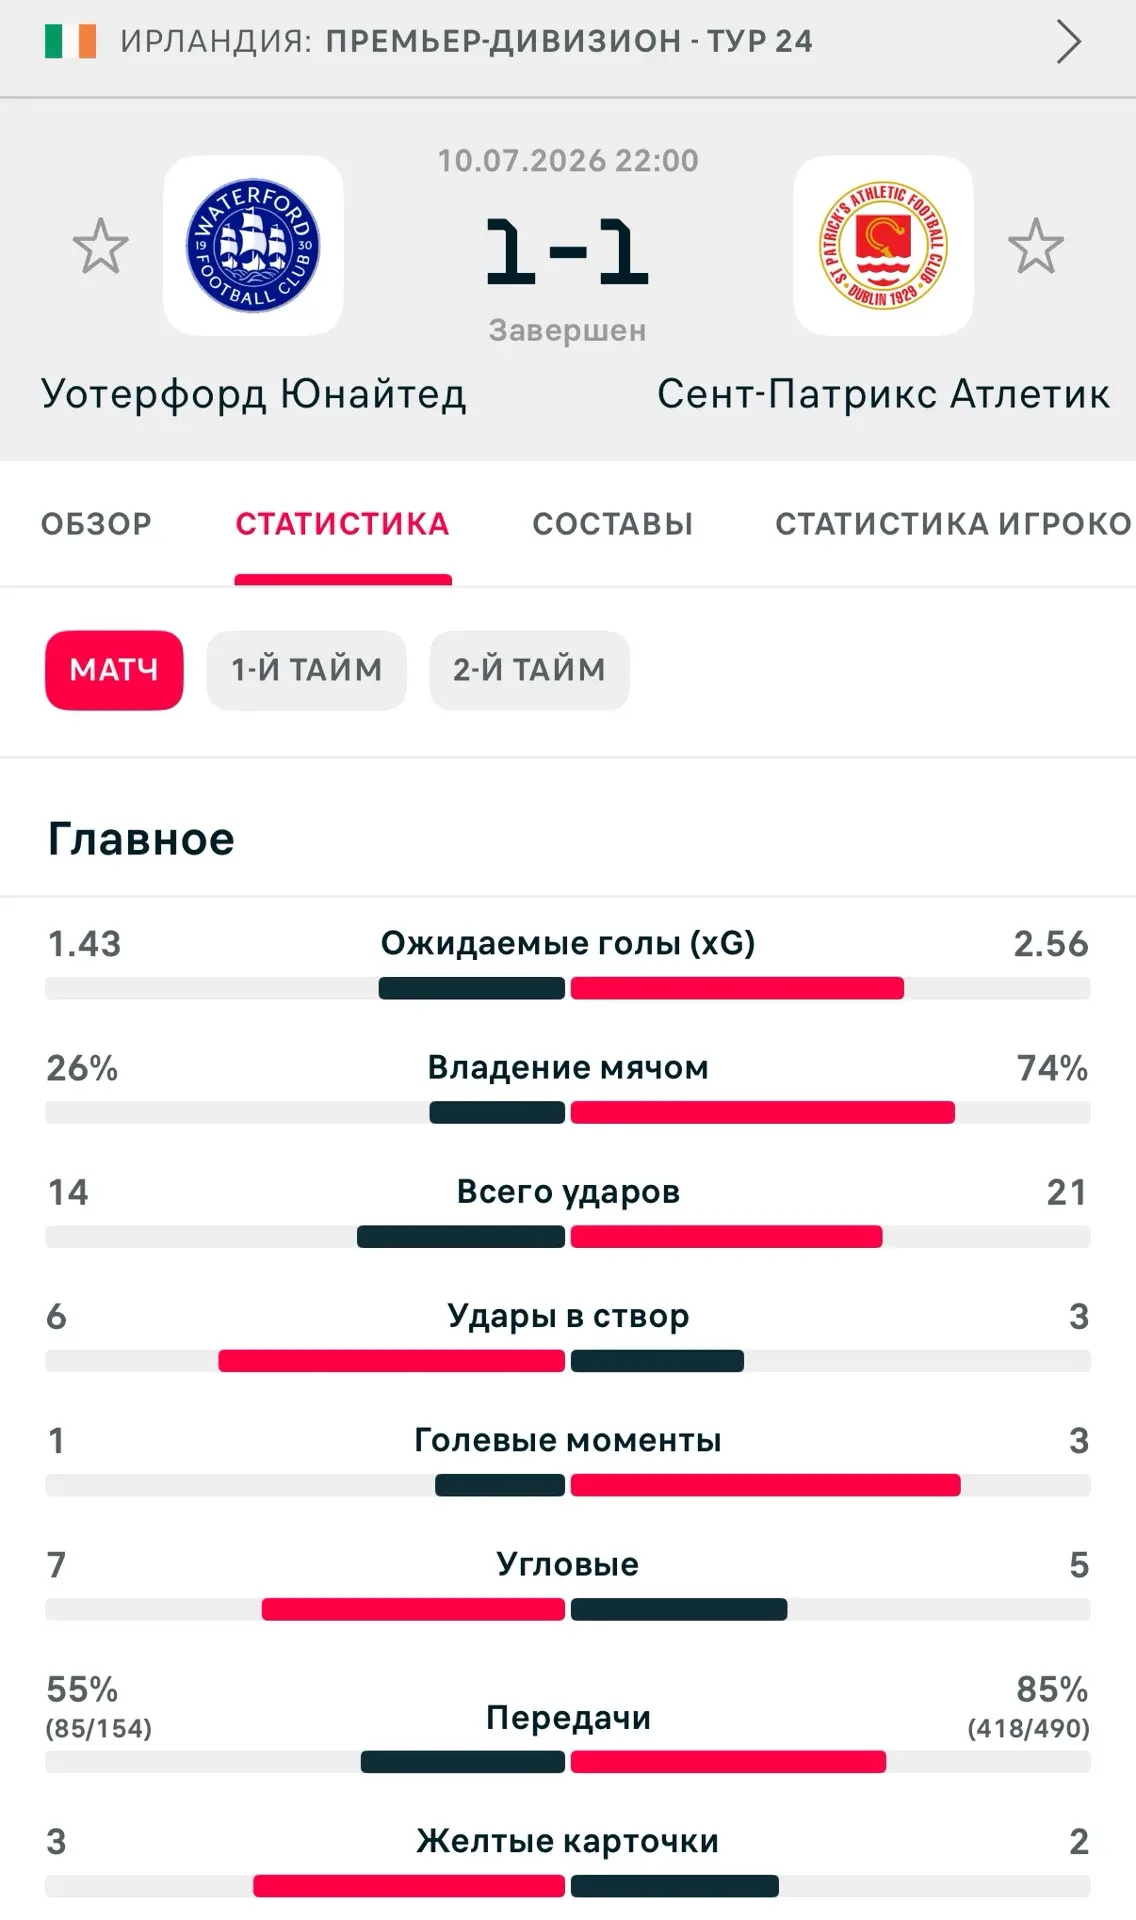Tap the Владение мячом possession bar
Screen dimensions: 1136x1920
pyautogui.click(x=568, y=1113)
